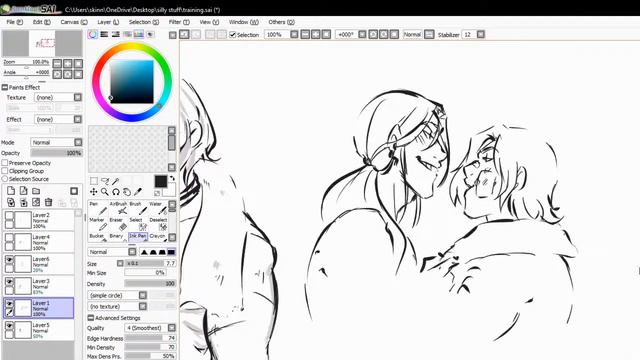Select the Ink Pen tool
Screen dimensions: 640x360
coord(138,237)
